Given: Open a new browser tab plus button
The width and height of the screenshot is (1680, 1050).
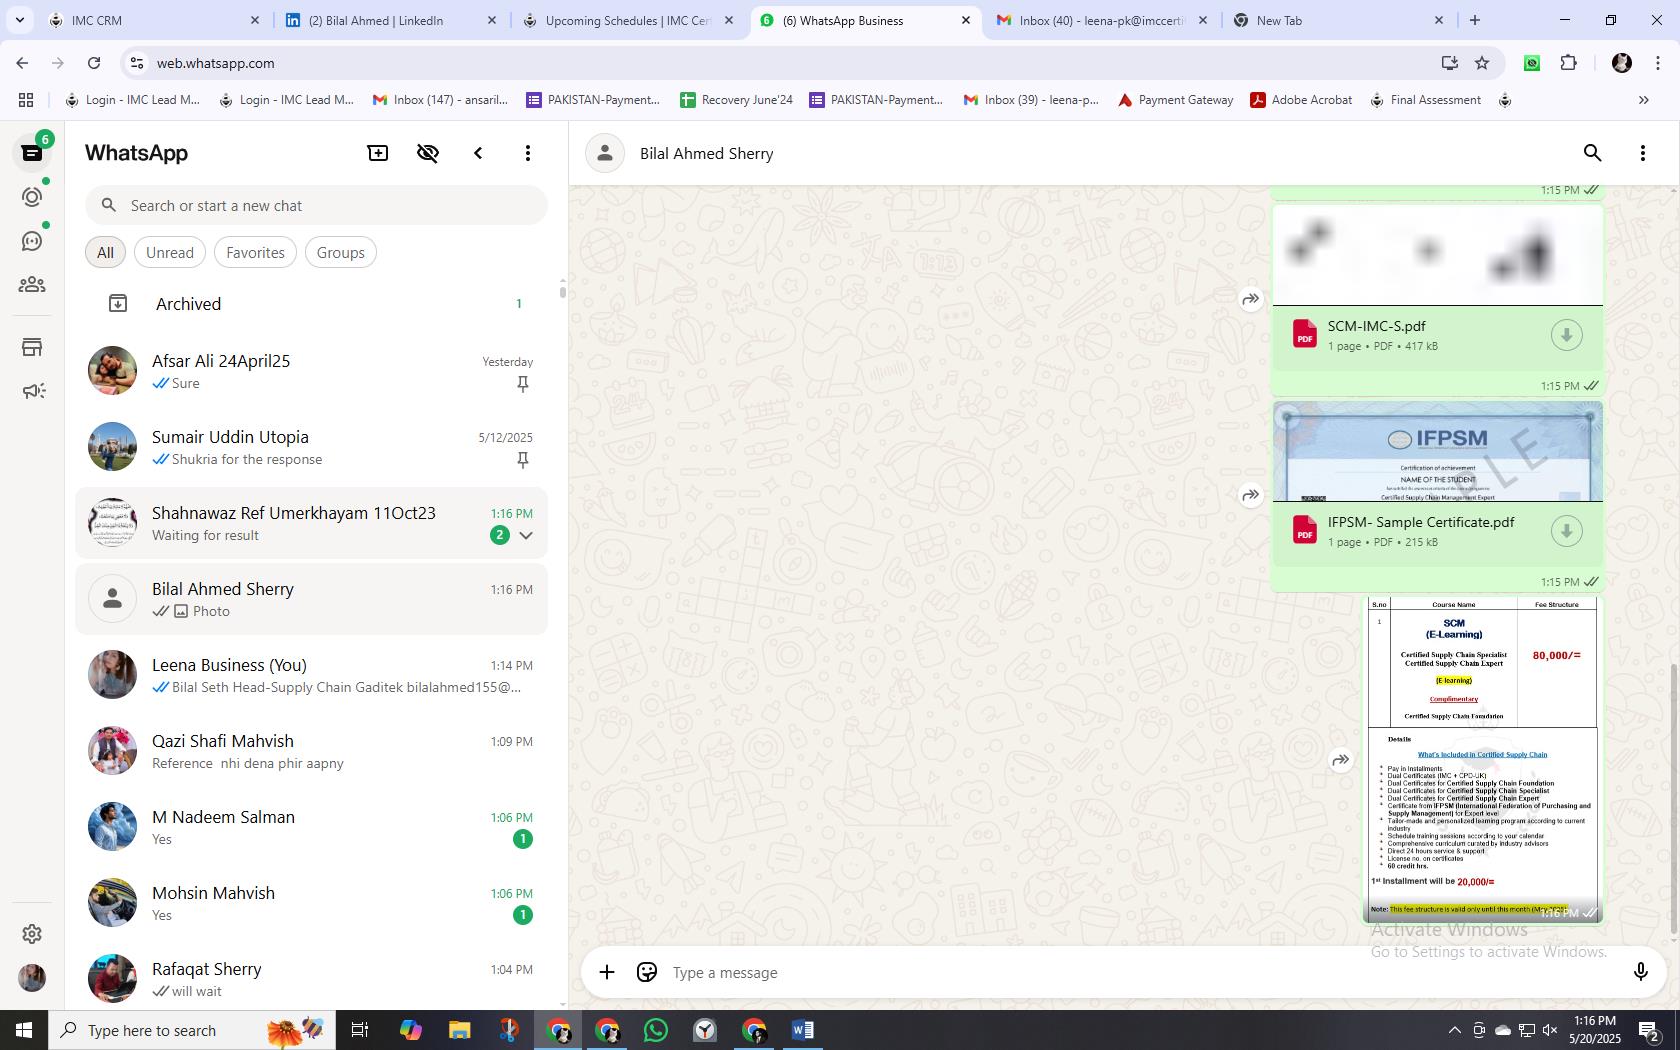Looking at the screenshot, I should click(x=1474, y=20).
